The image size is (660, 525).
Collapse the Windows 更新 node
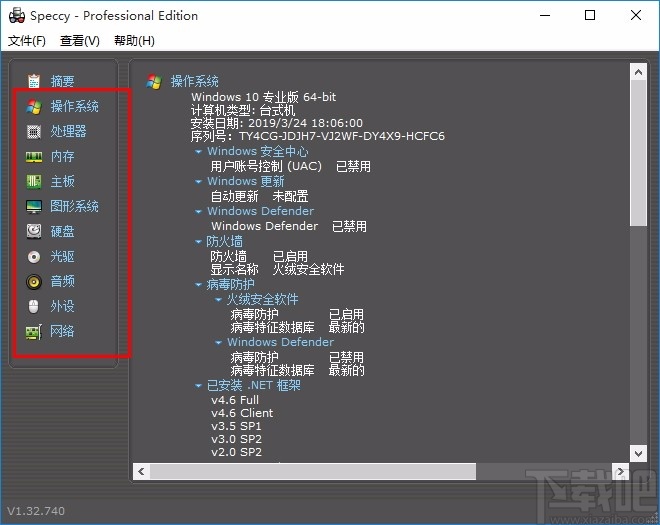(198, 181)
